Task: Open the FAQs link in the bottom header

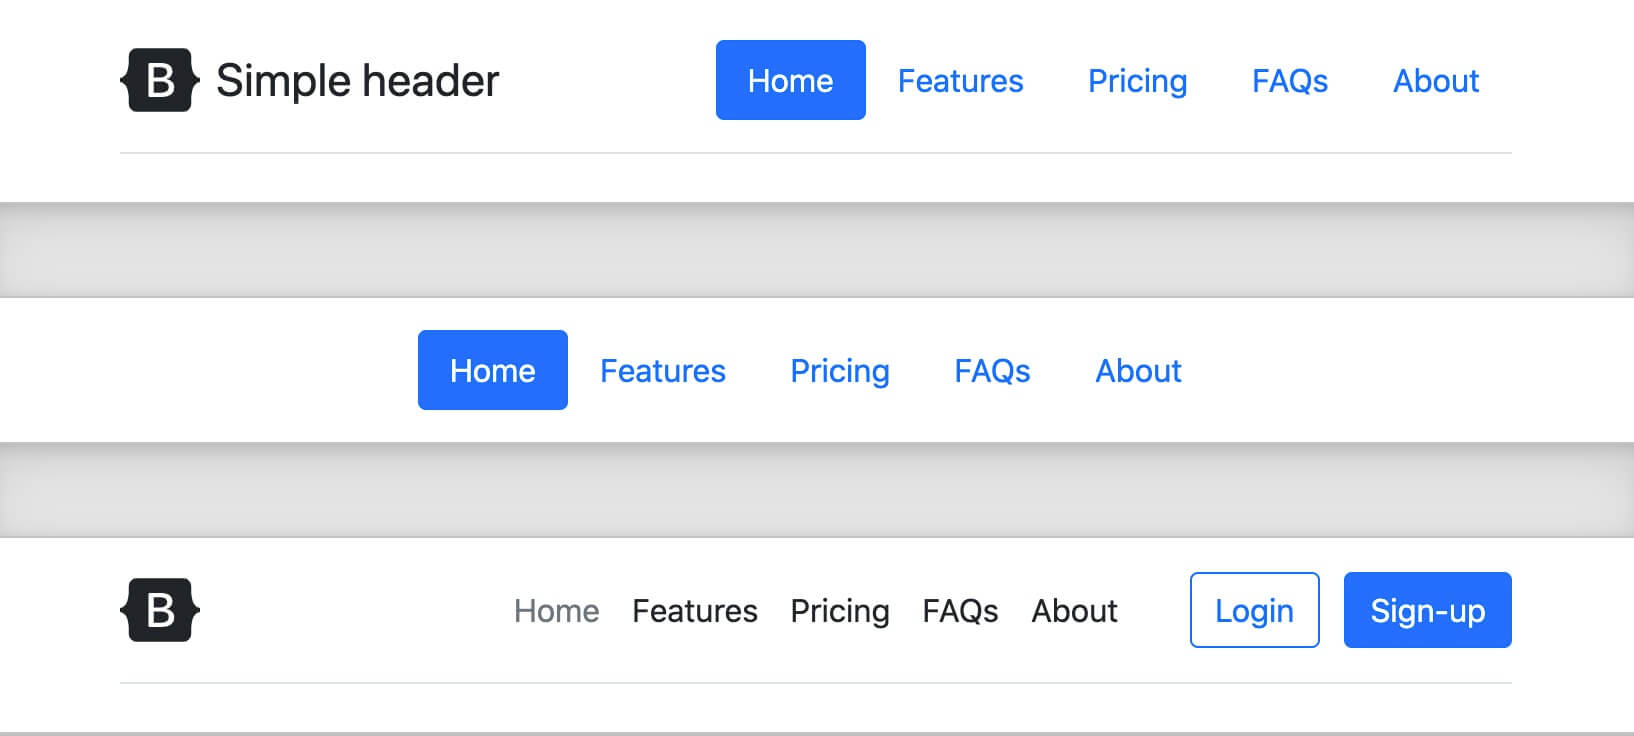Action: pos(959,610)
